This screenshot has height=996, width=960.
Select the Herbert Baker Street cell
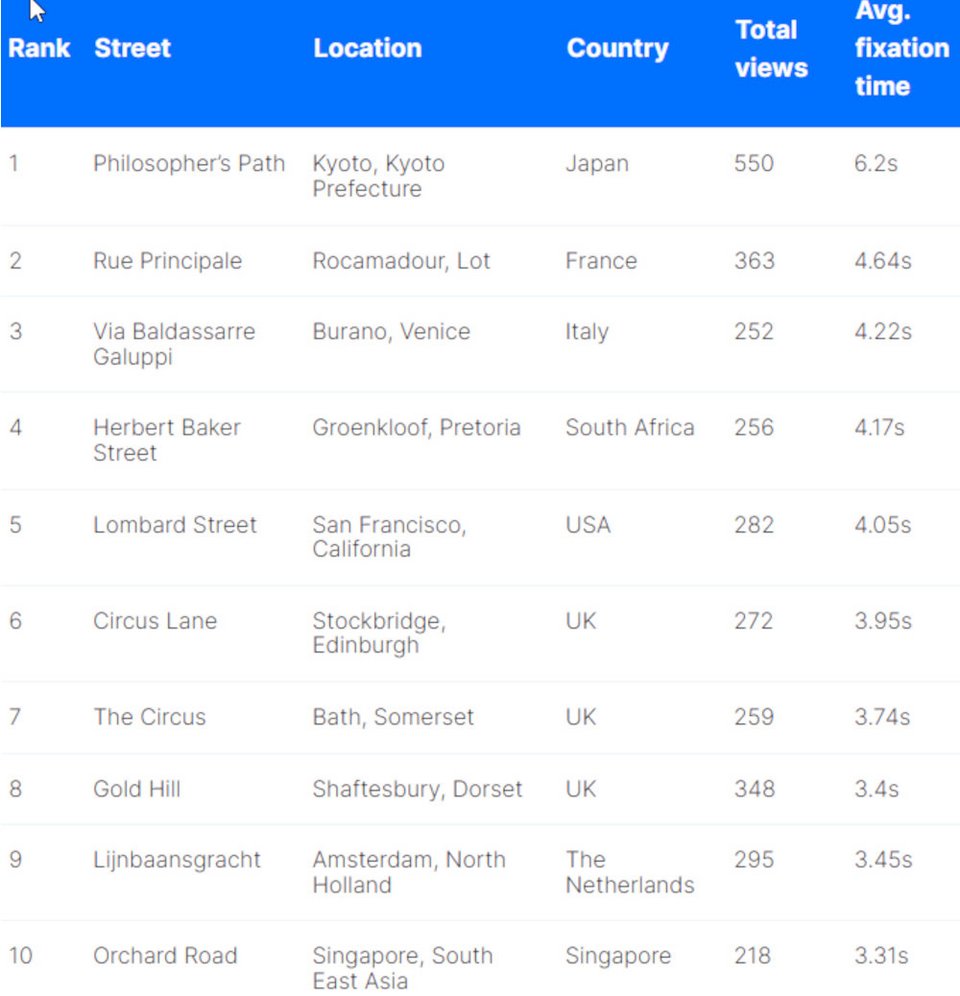pyautogui.click(x=167, y=440)
